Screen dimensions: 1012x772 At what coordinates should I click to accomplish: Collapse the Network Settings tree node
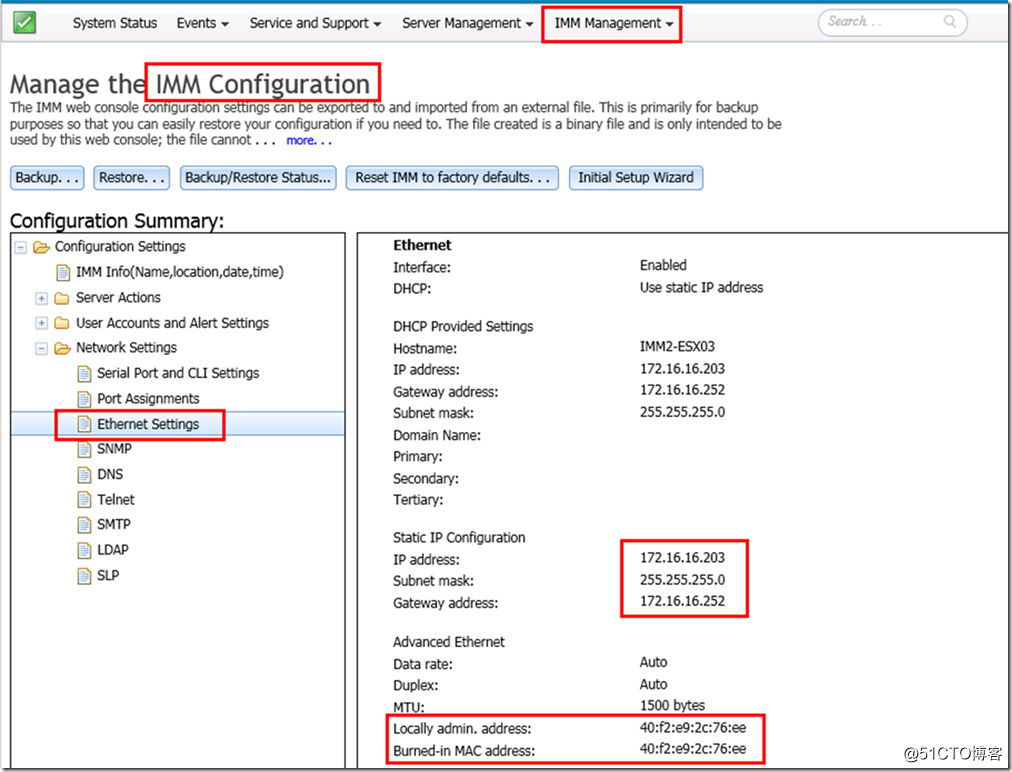[x=41, y=349]
